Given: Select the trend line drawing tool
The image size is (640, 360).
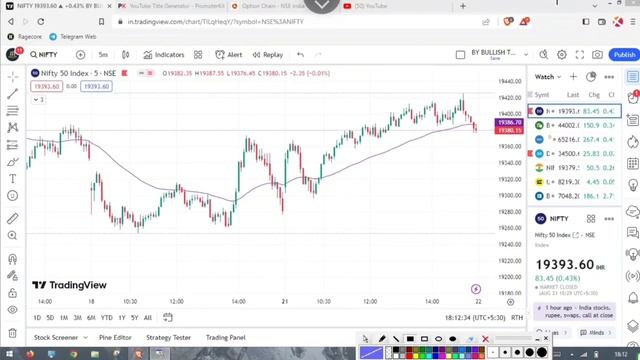Looking at the screenshot, I should pyautogui.click(x=13, y=93).
